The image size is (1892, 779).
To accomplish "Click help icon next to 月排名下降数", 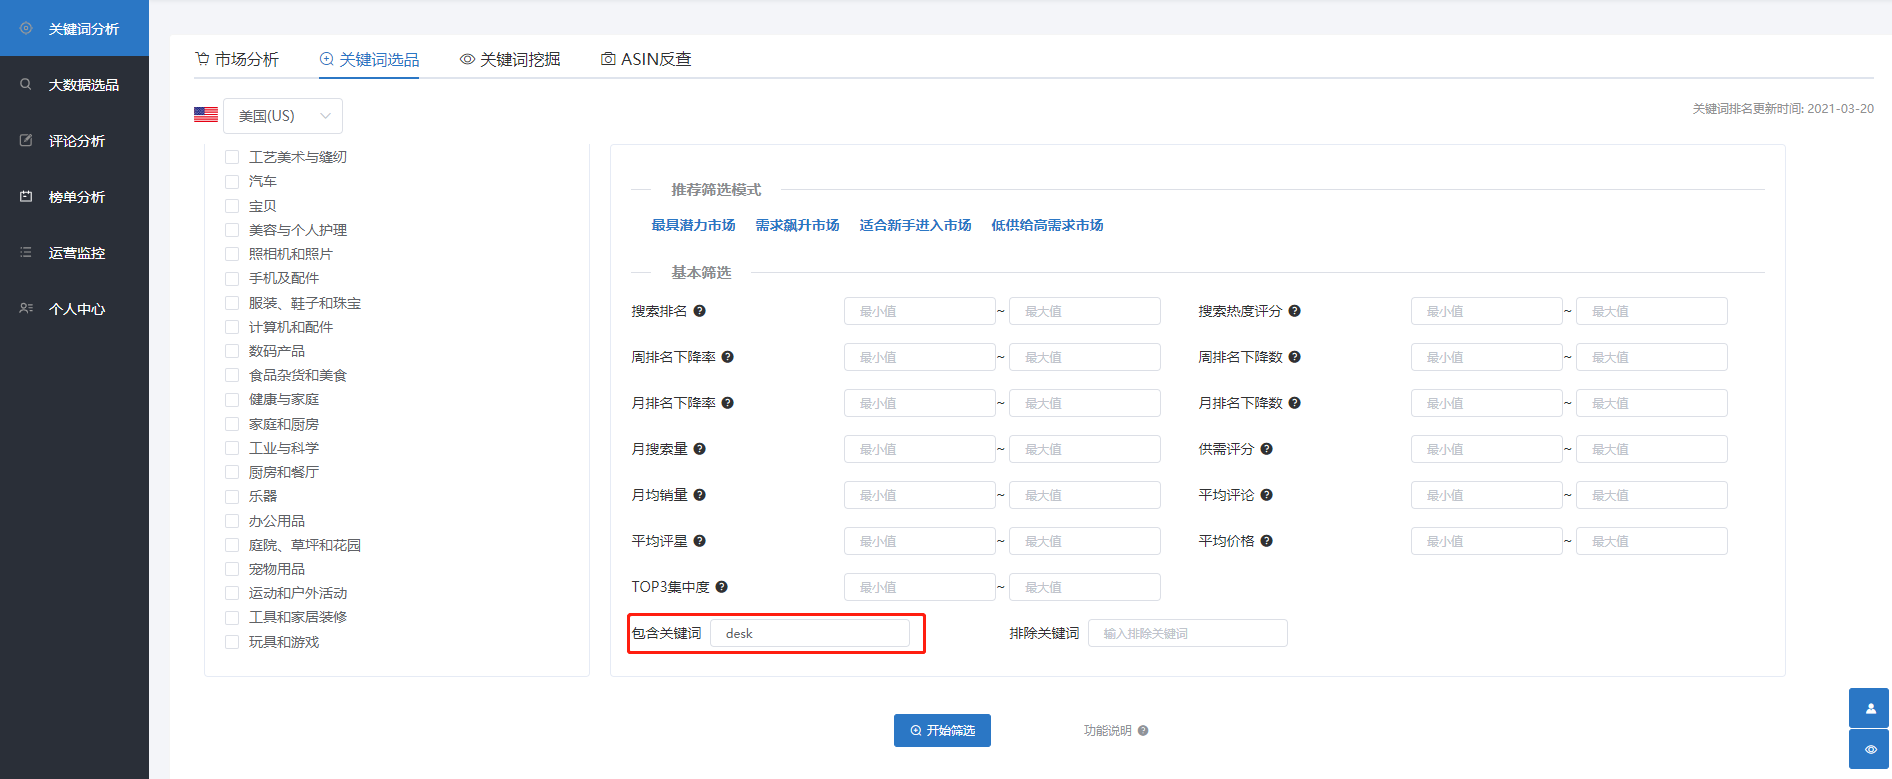I will click(x=1295, y=403).
